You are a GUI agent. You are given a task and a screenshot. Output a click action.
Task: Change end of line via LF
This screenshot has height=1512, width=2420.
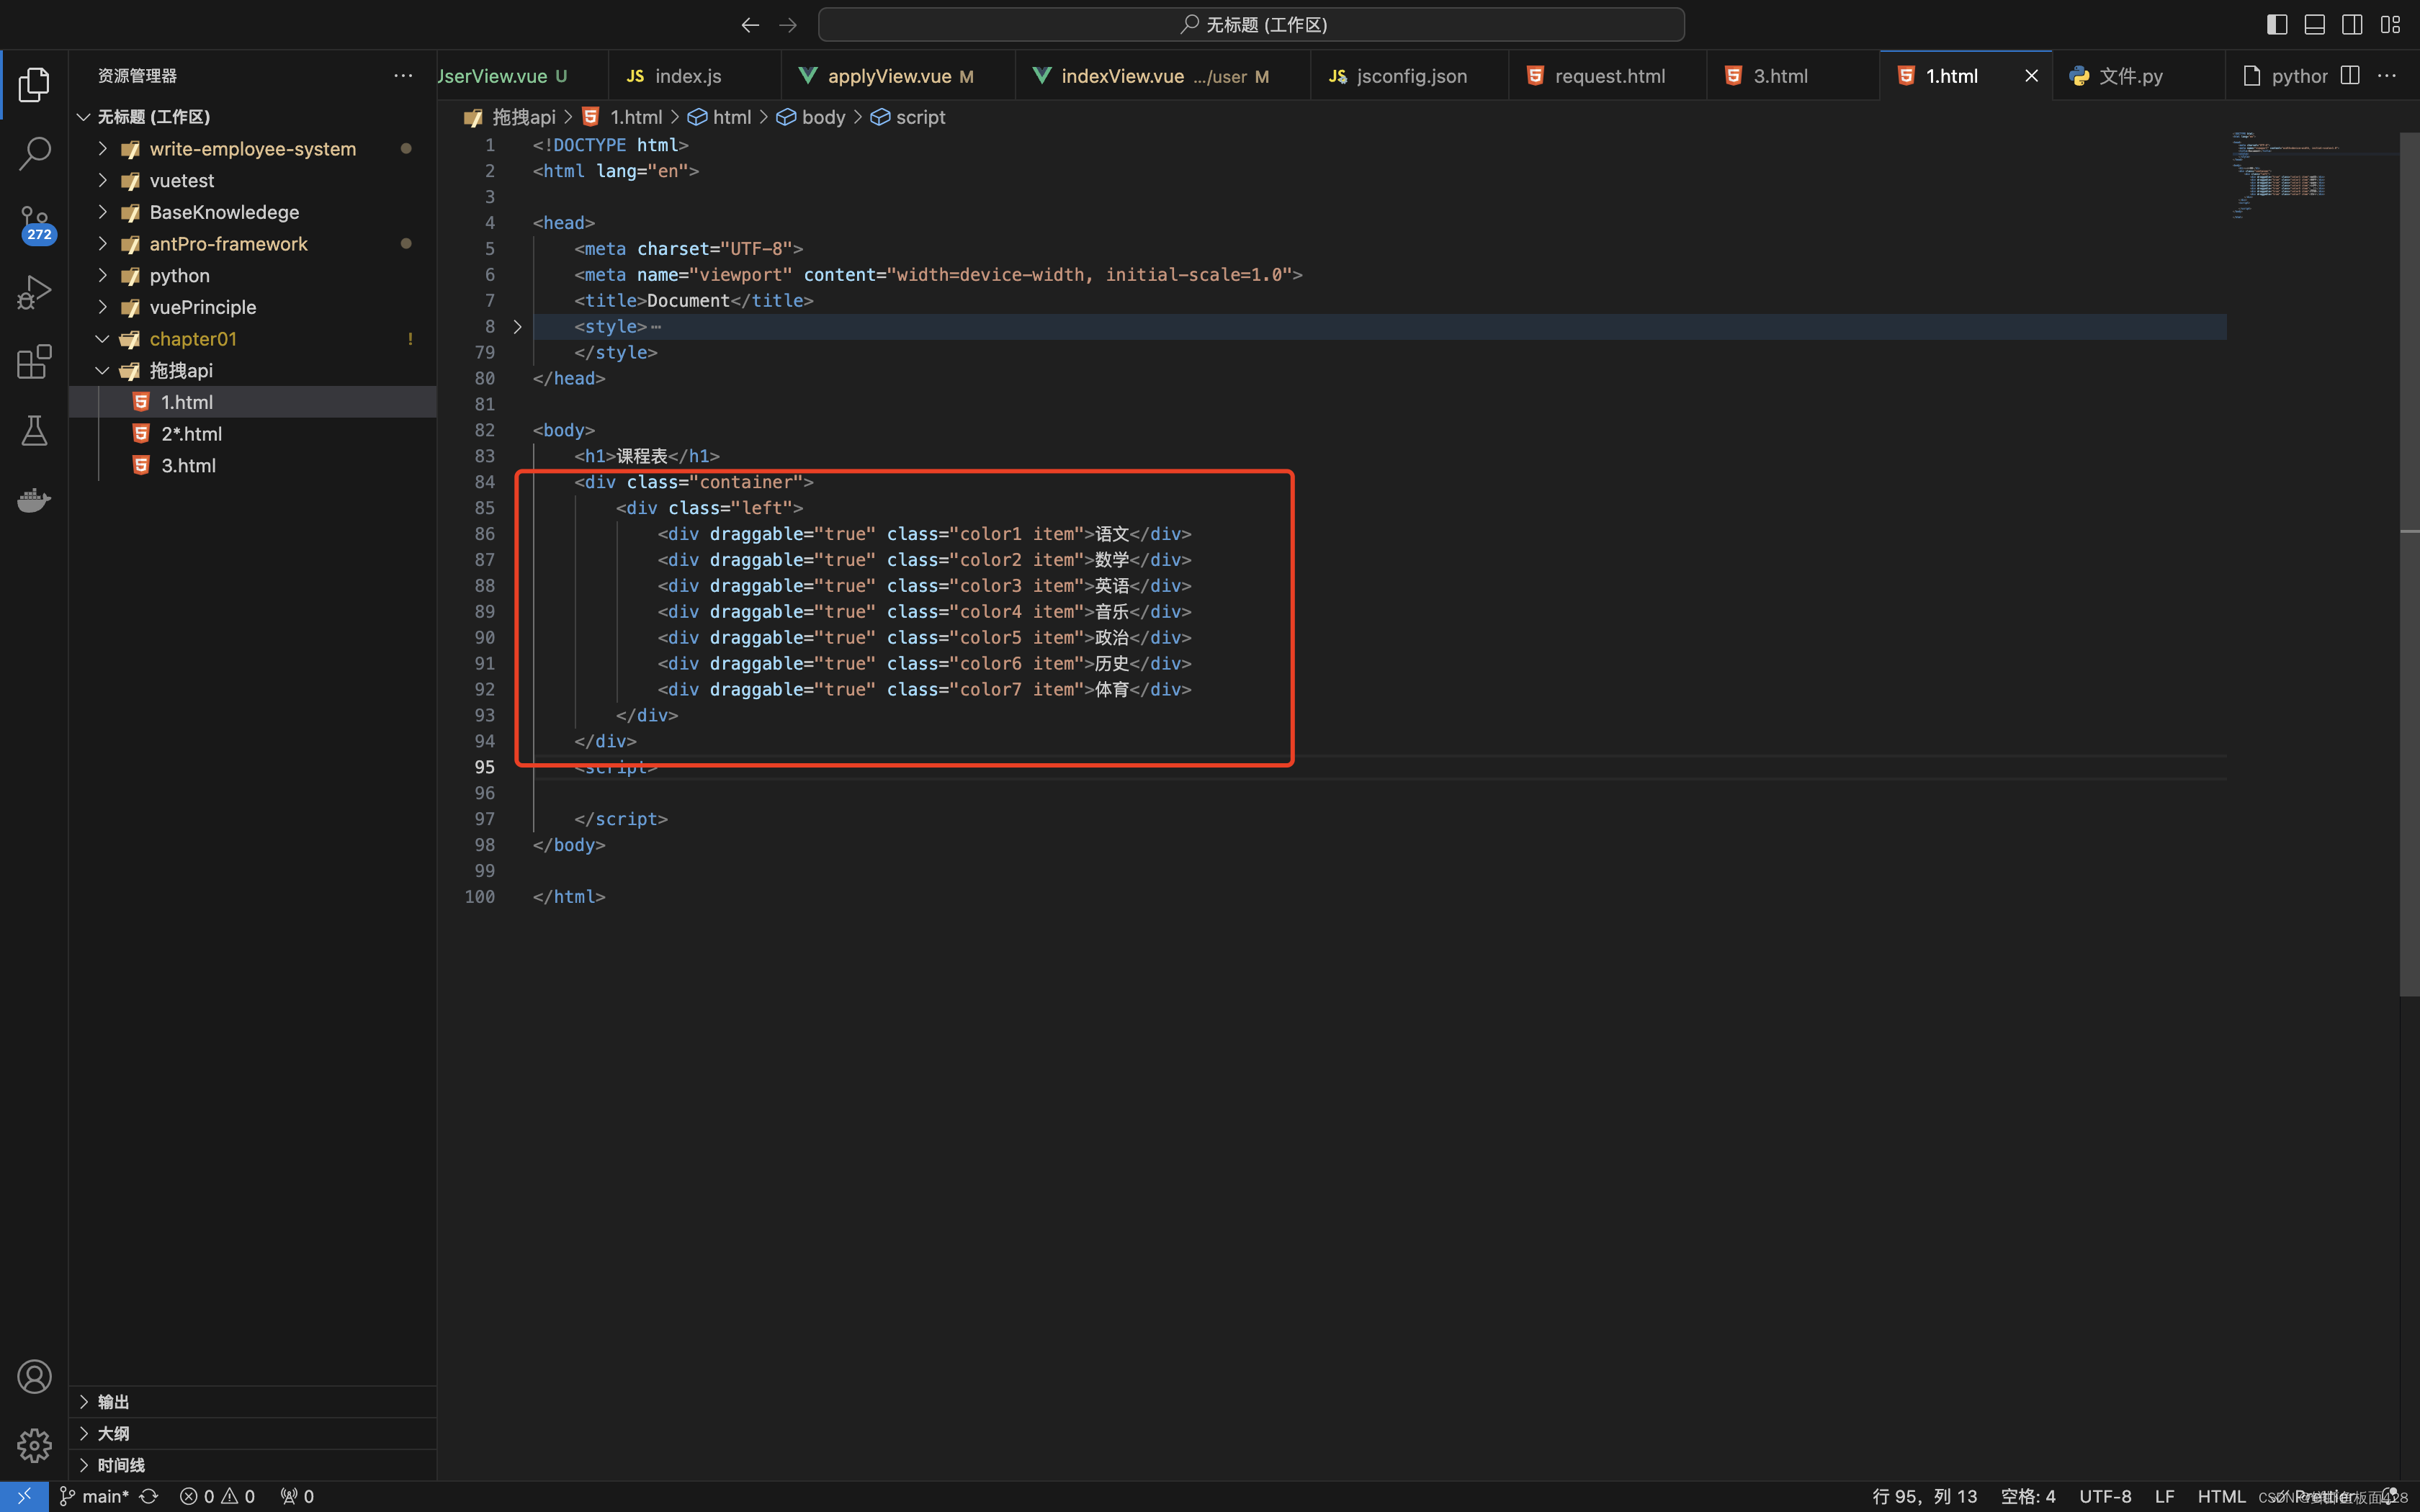click(x=2164, y=1496)
